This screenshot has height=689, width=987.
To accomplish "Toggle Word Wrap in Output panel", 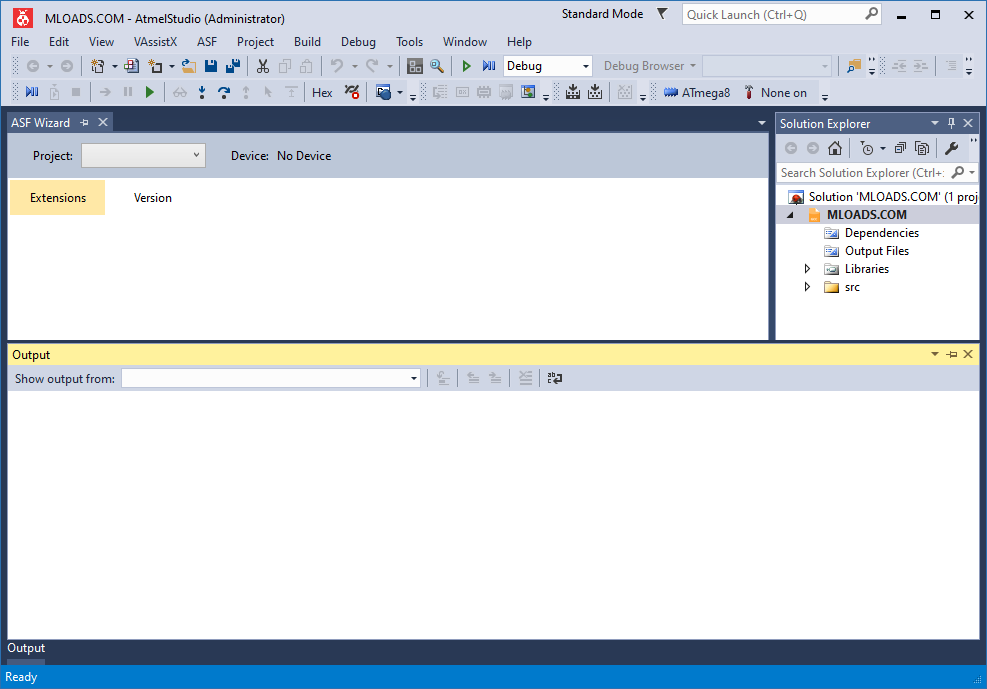I will point(555,378).
